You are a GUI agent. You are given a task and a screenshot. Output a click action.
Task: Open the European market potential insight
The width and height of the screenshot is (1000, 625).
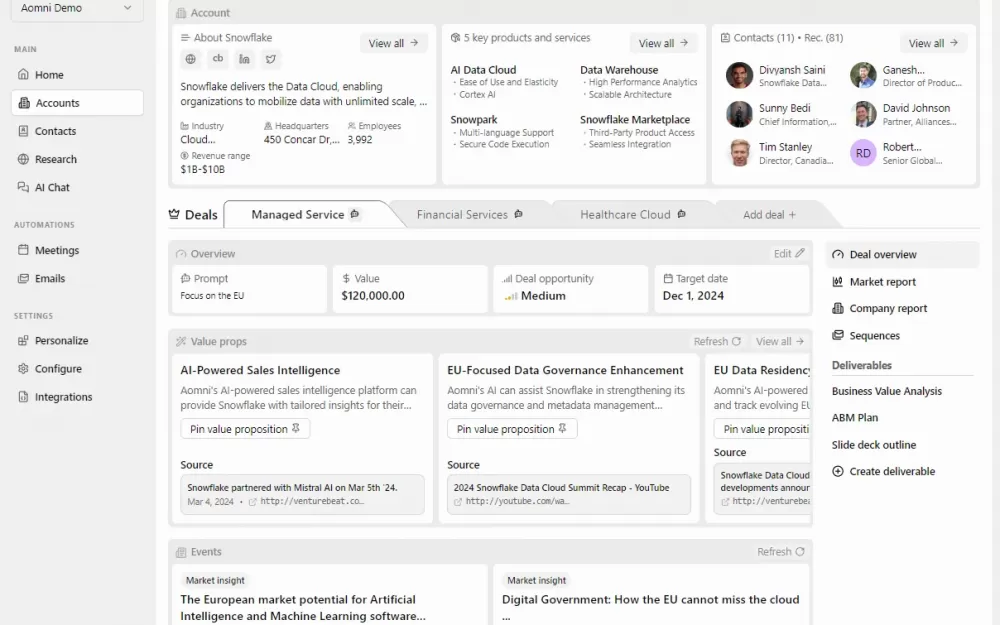click(303, 608)
